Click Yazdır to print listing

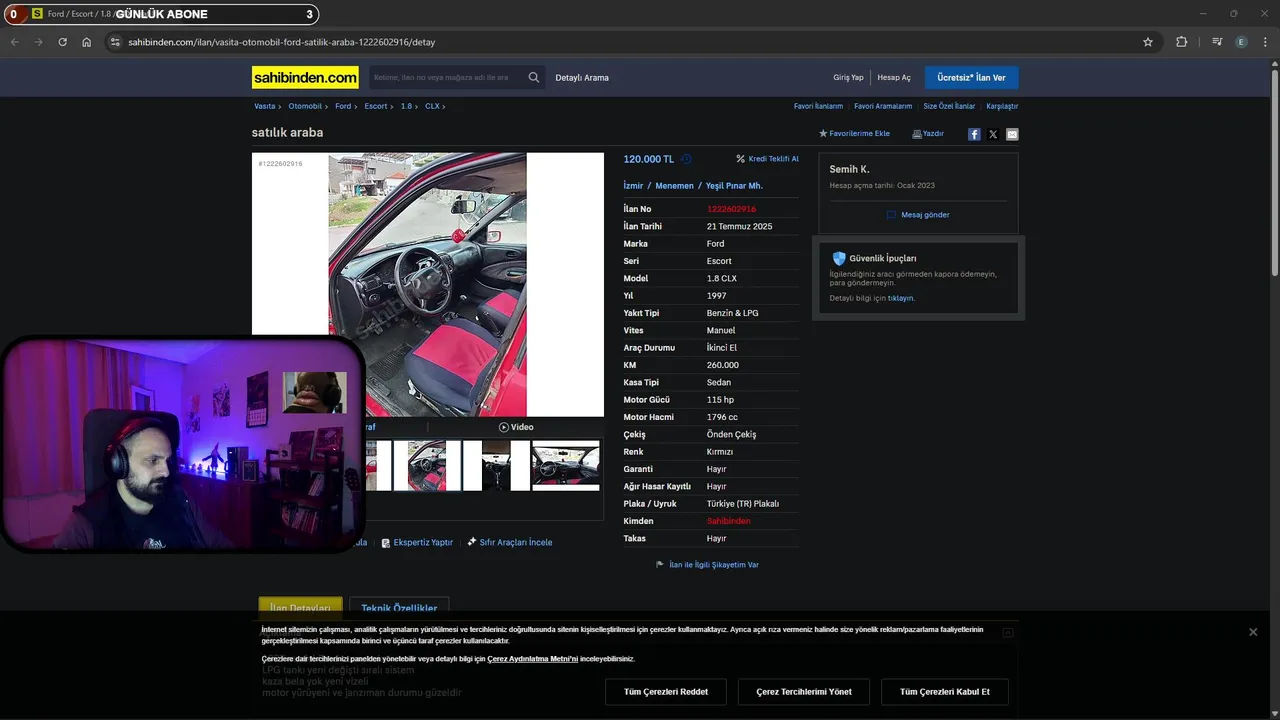(928, 134)
